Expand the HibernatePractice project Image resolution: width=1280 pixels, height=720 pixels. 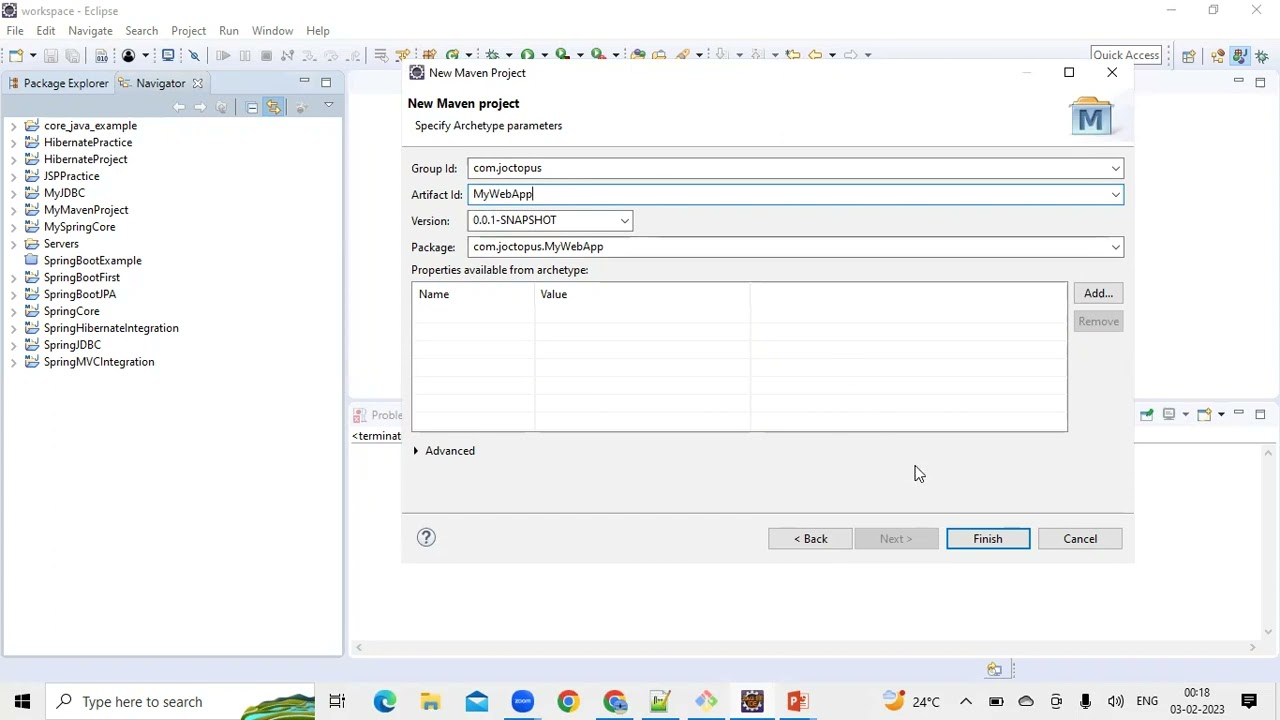point(14,143)
